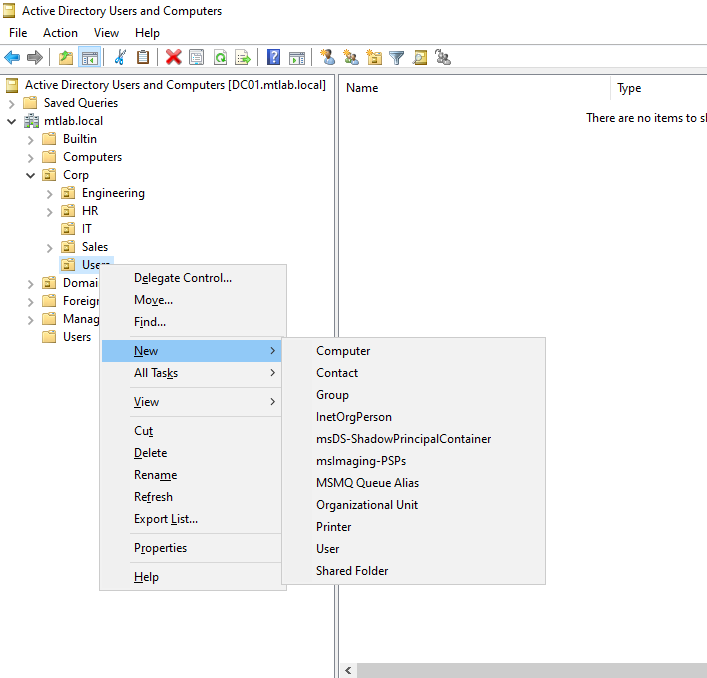This screenshot has width=707, height=678.
Task: Open Properties from context menu
Action: pos(192,548)
